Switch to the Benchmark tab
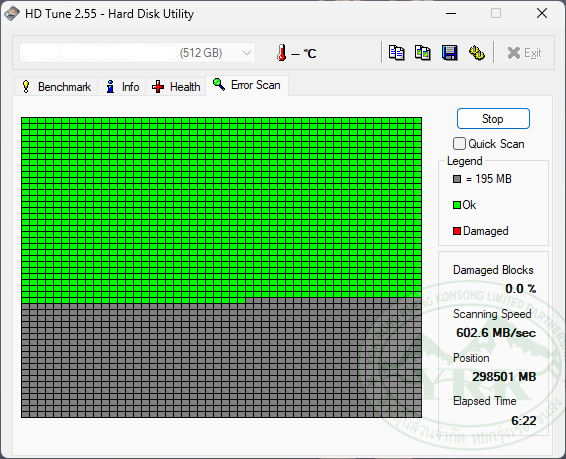The width and height of the screenshot is (566, 459). pos(56,87)
